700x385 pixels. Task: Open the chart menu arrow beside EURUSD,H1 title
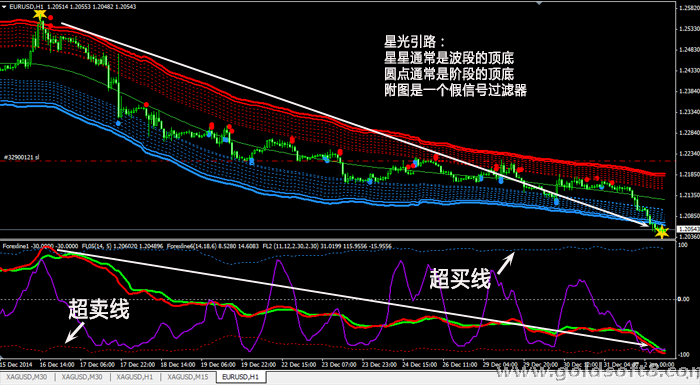click(x=4, y=7)
